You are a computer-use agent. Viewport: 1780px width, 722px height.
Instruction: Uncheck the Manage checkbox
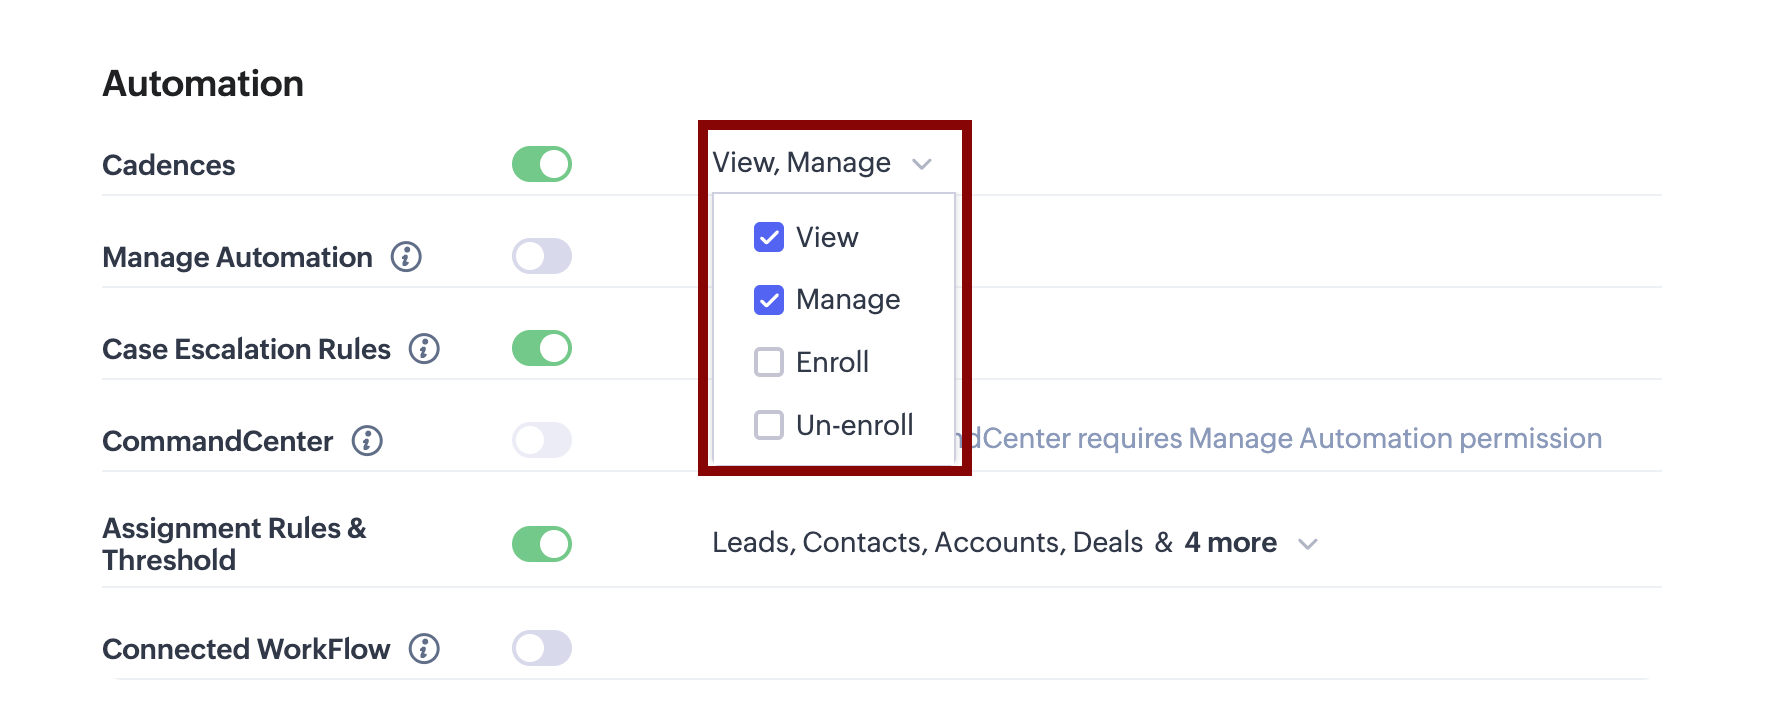pyautogui.click(x=769, y=299)
